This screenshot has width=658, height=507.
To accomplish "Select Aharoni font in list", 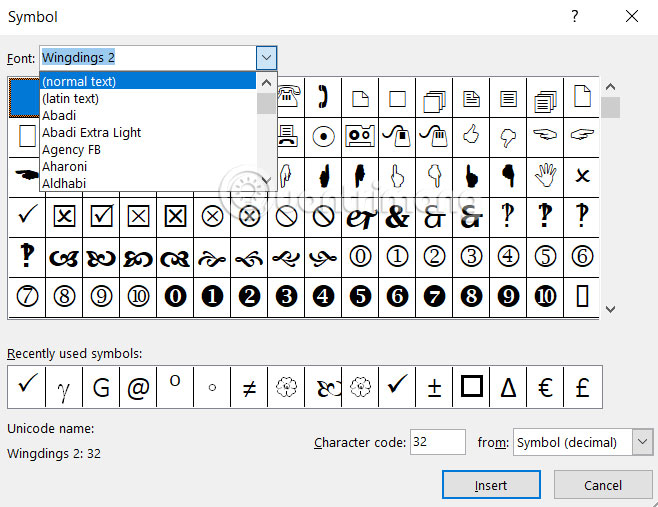I will pos(148,167).
